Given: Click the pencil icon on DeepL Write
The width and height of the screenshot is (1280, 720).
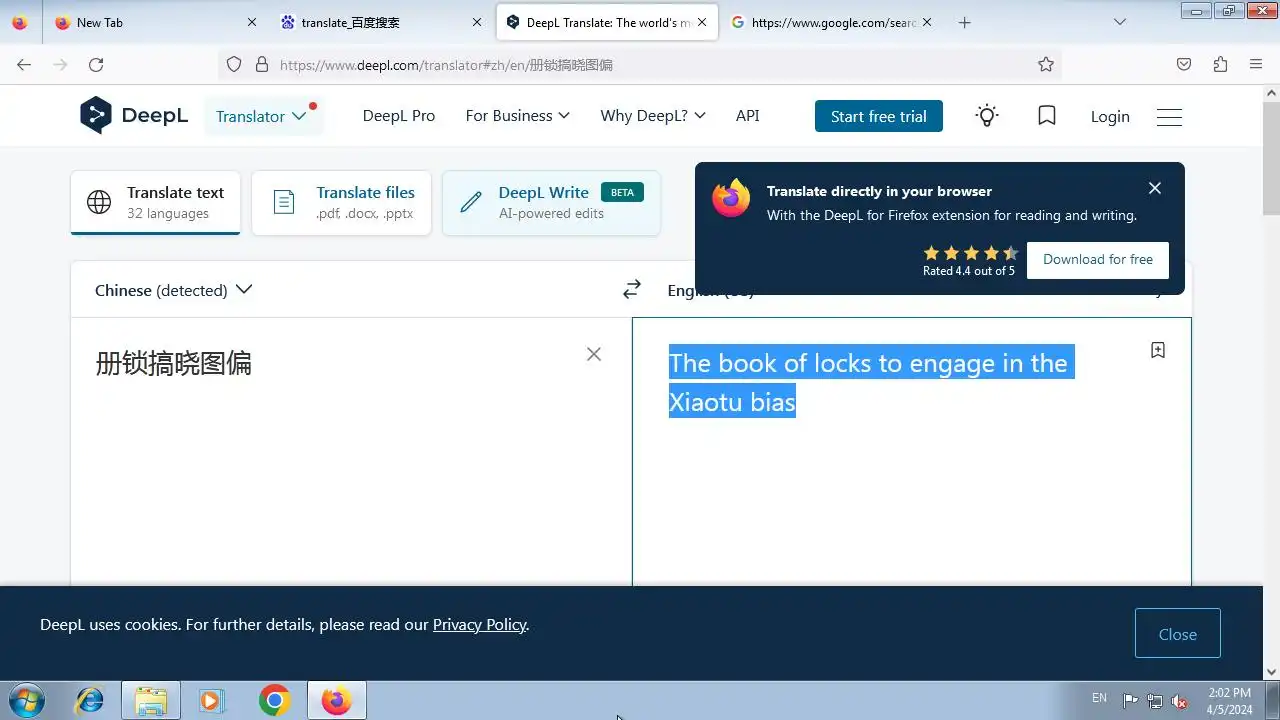Looking at the screenshot, I should click(x=471, y=202).
